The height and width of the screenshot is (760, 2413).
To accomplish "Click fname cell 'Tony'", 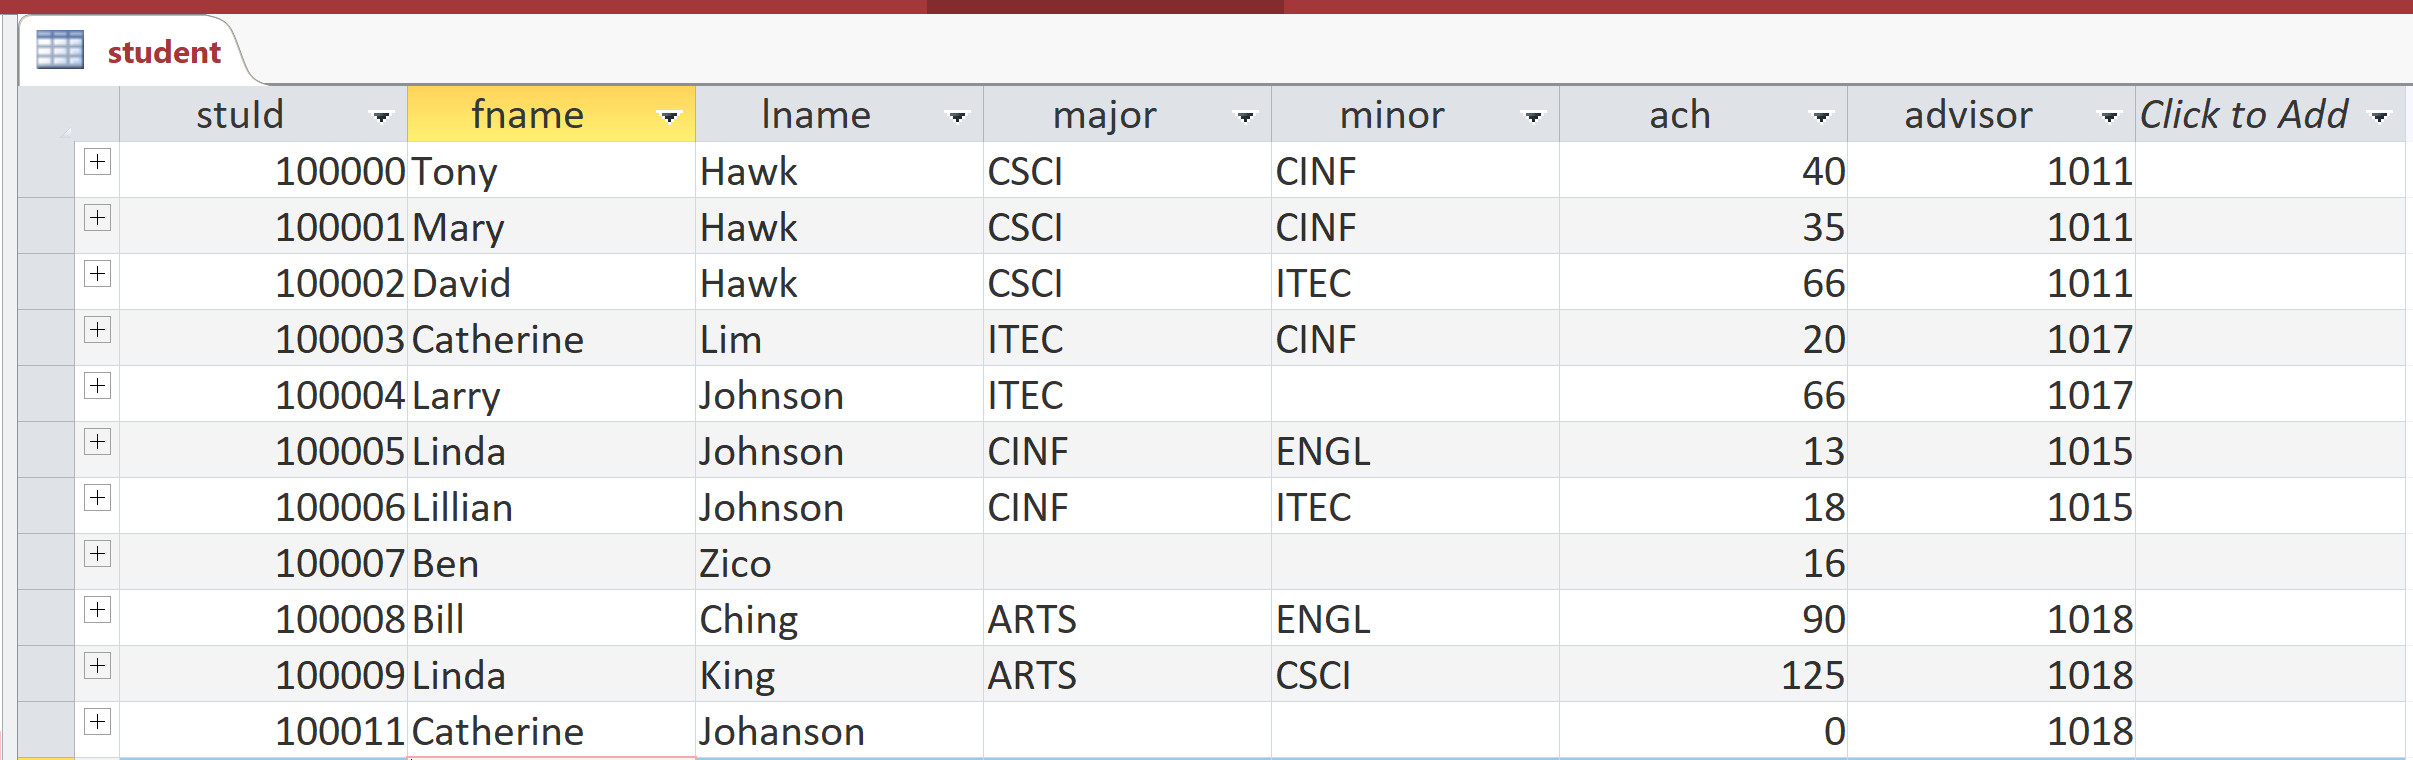I will pos(551,170).
